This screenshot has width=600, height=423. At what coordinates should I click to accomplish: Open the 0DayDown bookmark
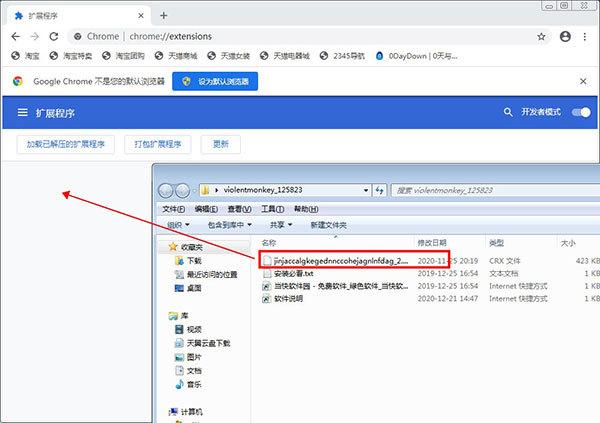click(416, 56)
